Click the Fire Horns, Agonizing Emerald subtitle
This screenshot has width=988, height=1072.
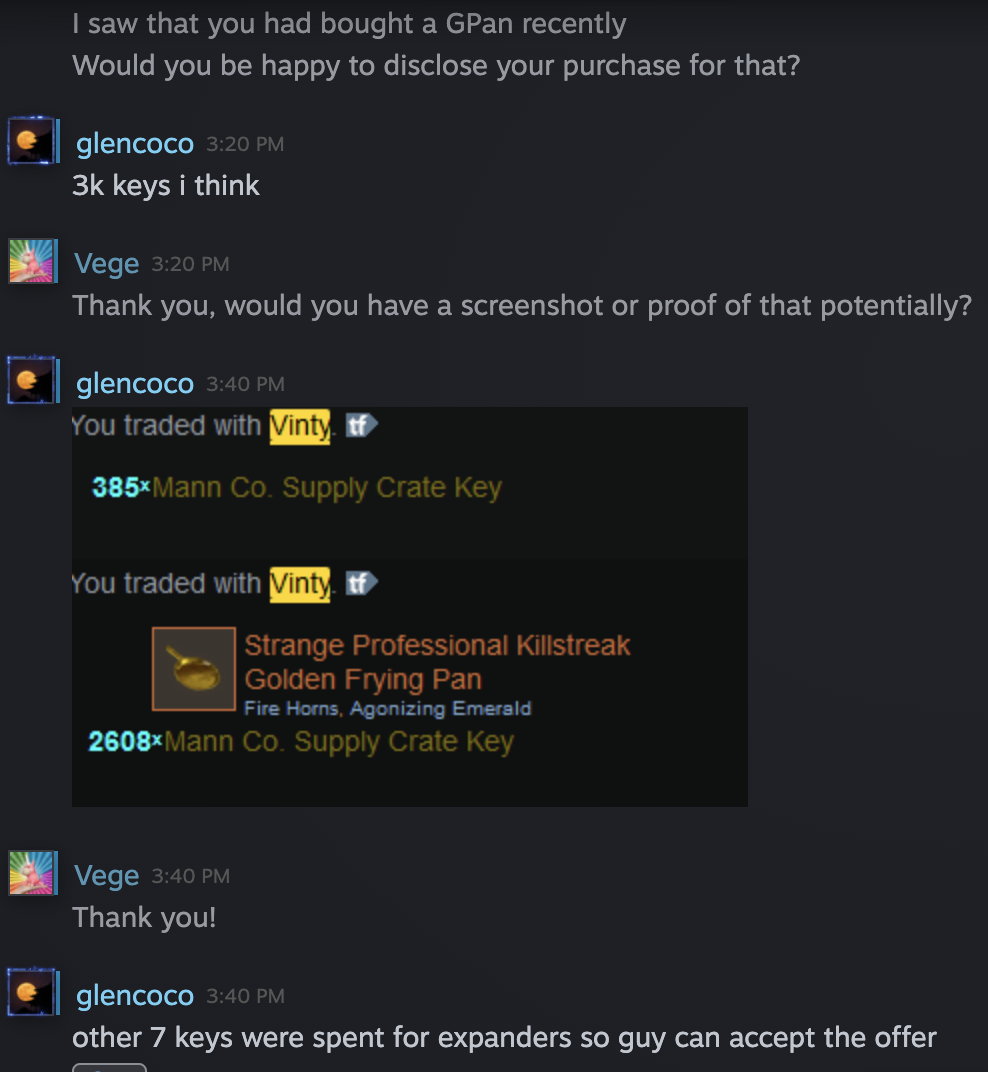click(x=388, y=708)
